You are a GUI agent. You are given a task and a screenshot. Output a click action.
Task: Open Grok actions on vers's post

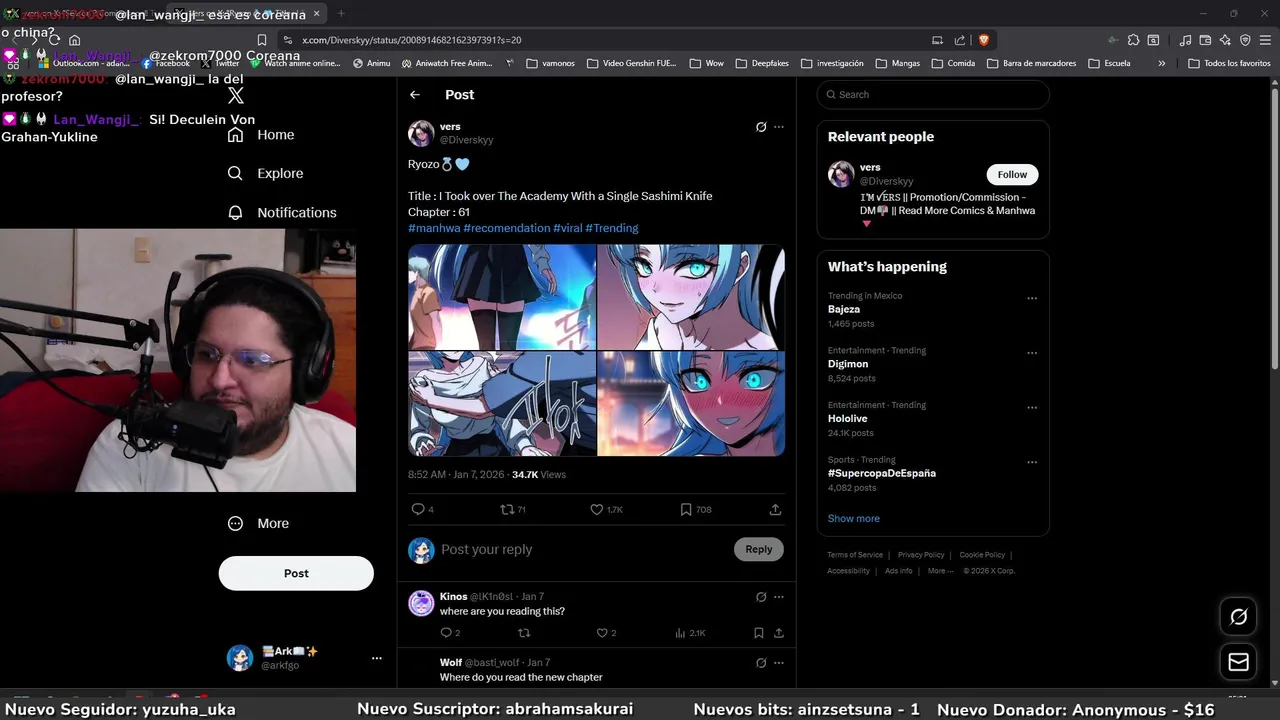point(761,127)
